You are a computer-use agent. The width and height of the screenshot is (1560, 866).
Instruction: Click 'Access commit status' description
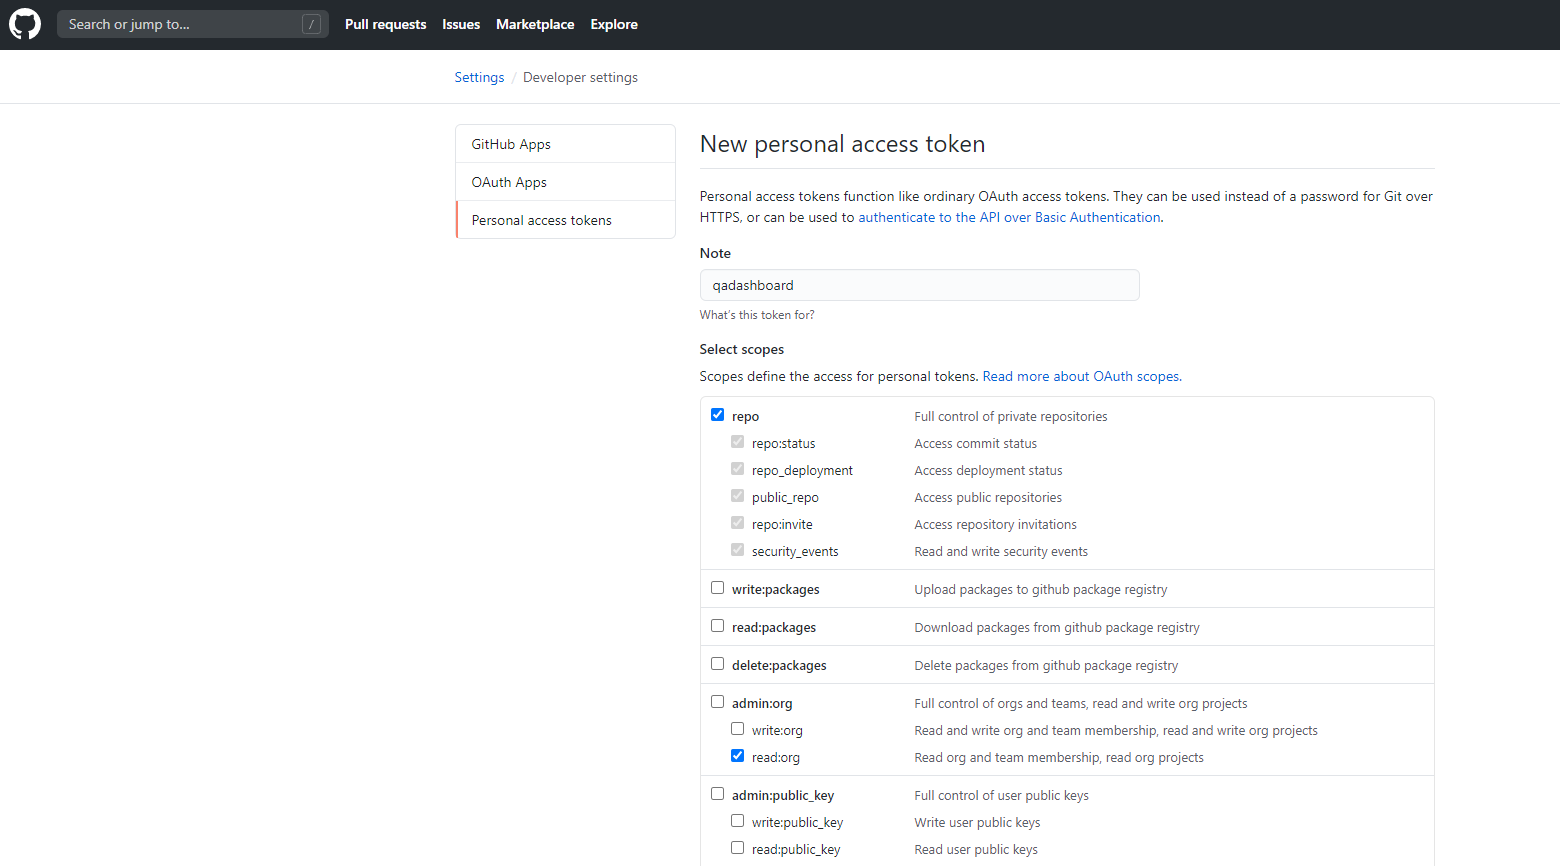[975, 443]
